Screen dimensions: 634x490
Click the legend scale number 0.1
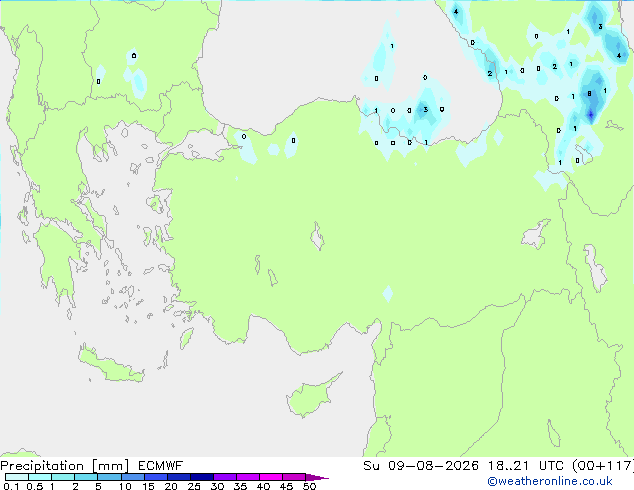tap(11, 486)
